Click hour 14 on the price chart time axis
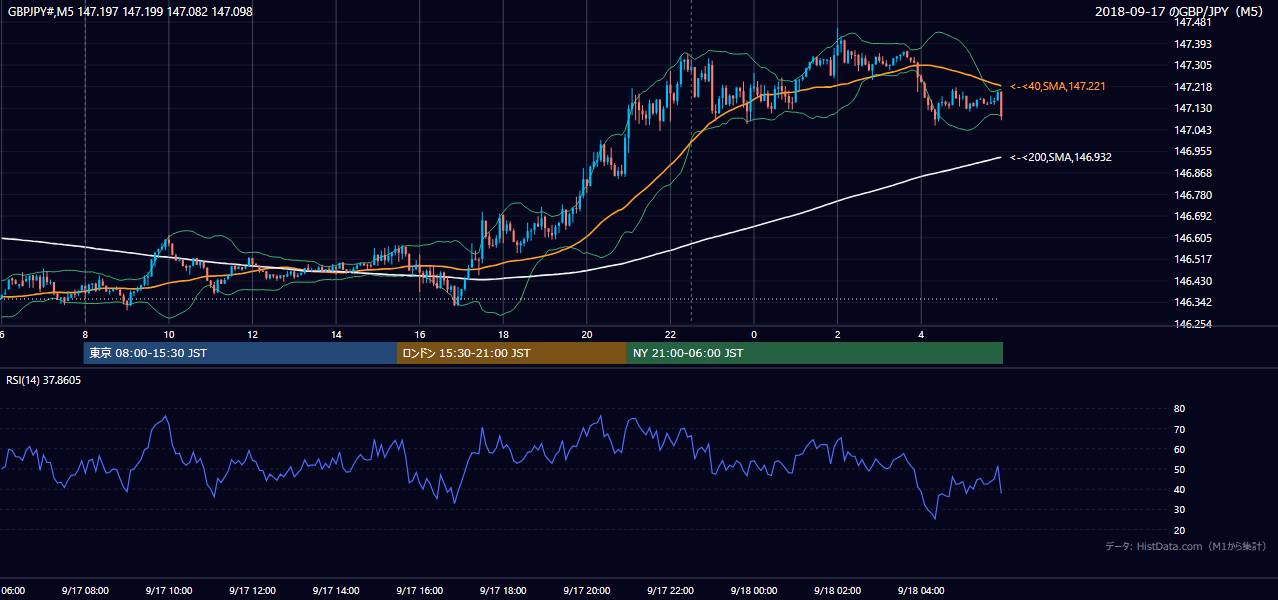The width and height of the screenshot is (1278, 600). coord(336,334)
